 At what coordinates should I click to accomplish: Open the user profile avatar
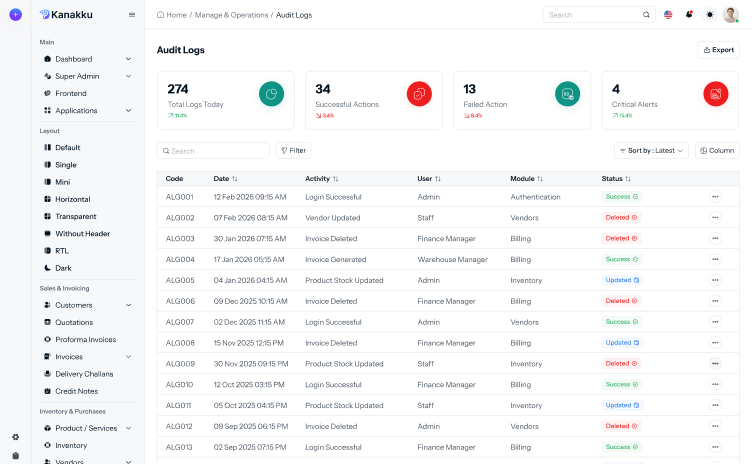[x=731, y=15]
